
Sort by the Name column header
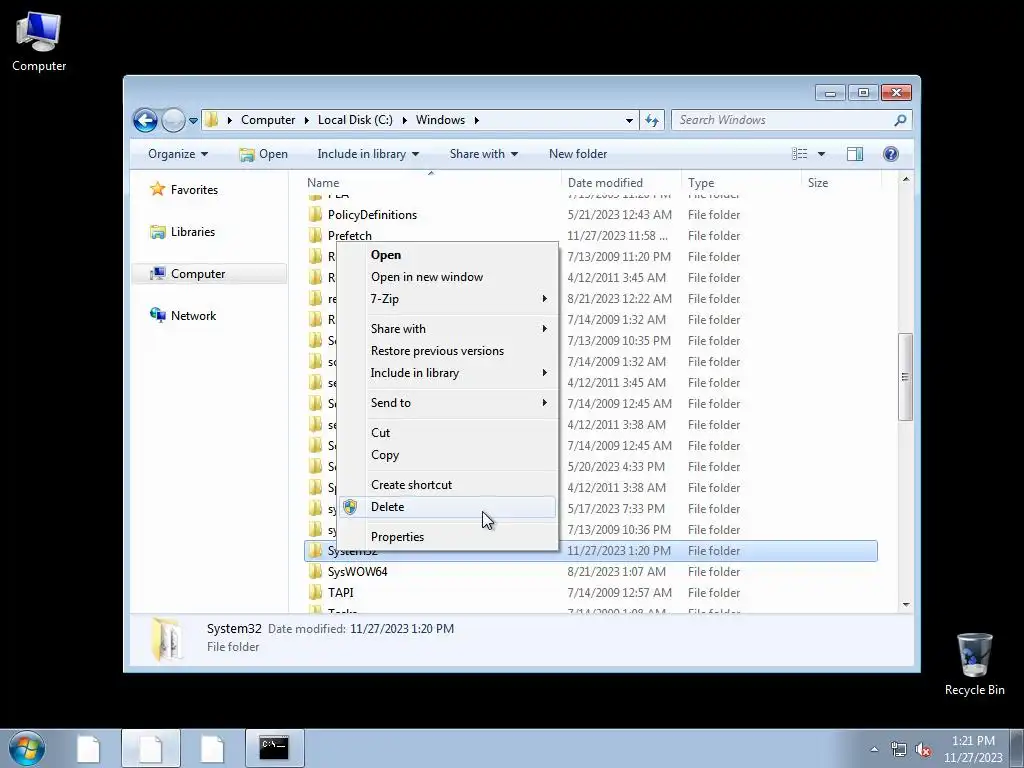[x=431, y=183]
